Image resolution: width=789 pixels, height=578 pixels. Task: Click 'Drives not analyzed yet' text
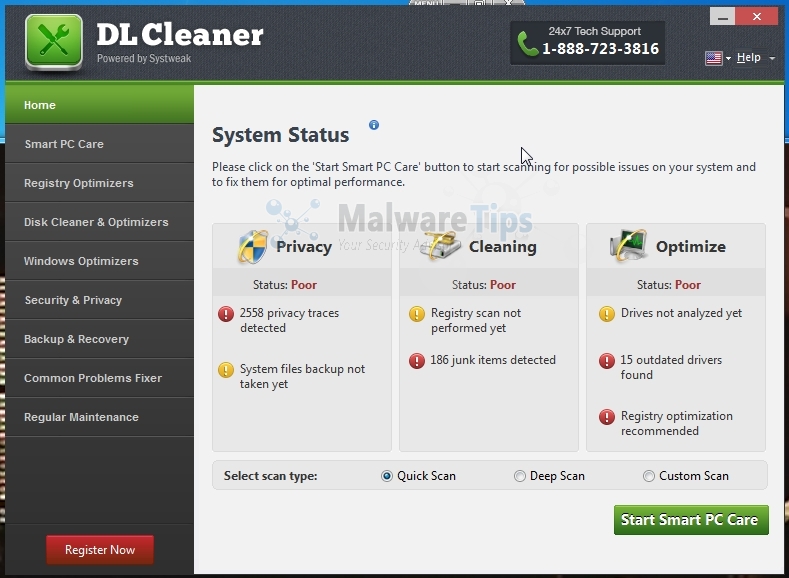click(x=681, y=313)
